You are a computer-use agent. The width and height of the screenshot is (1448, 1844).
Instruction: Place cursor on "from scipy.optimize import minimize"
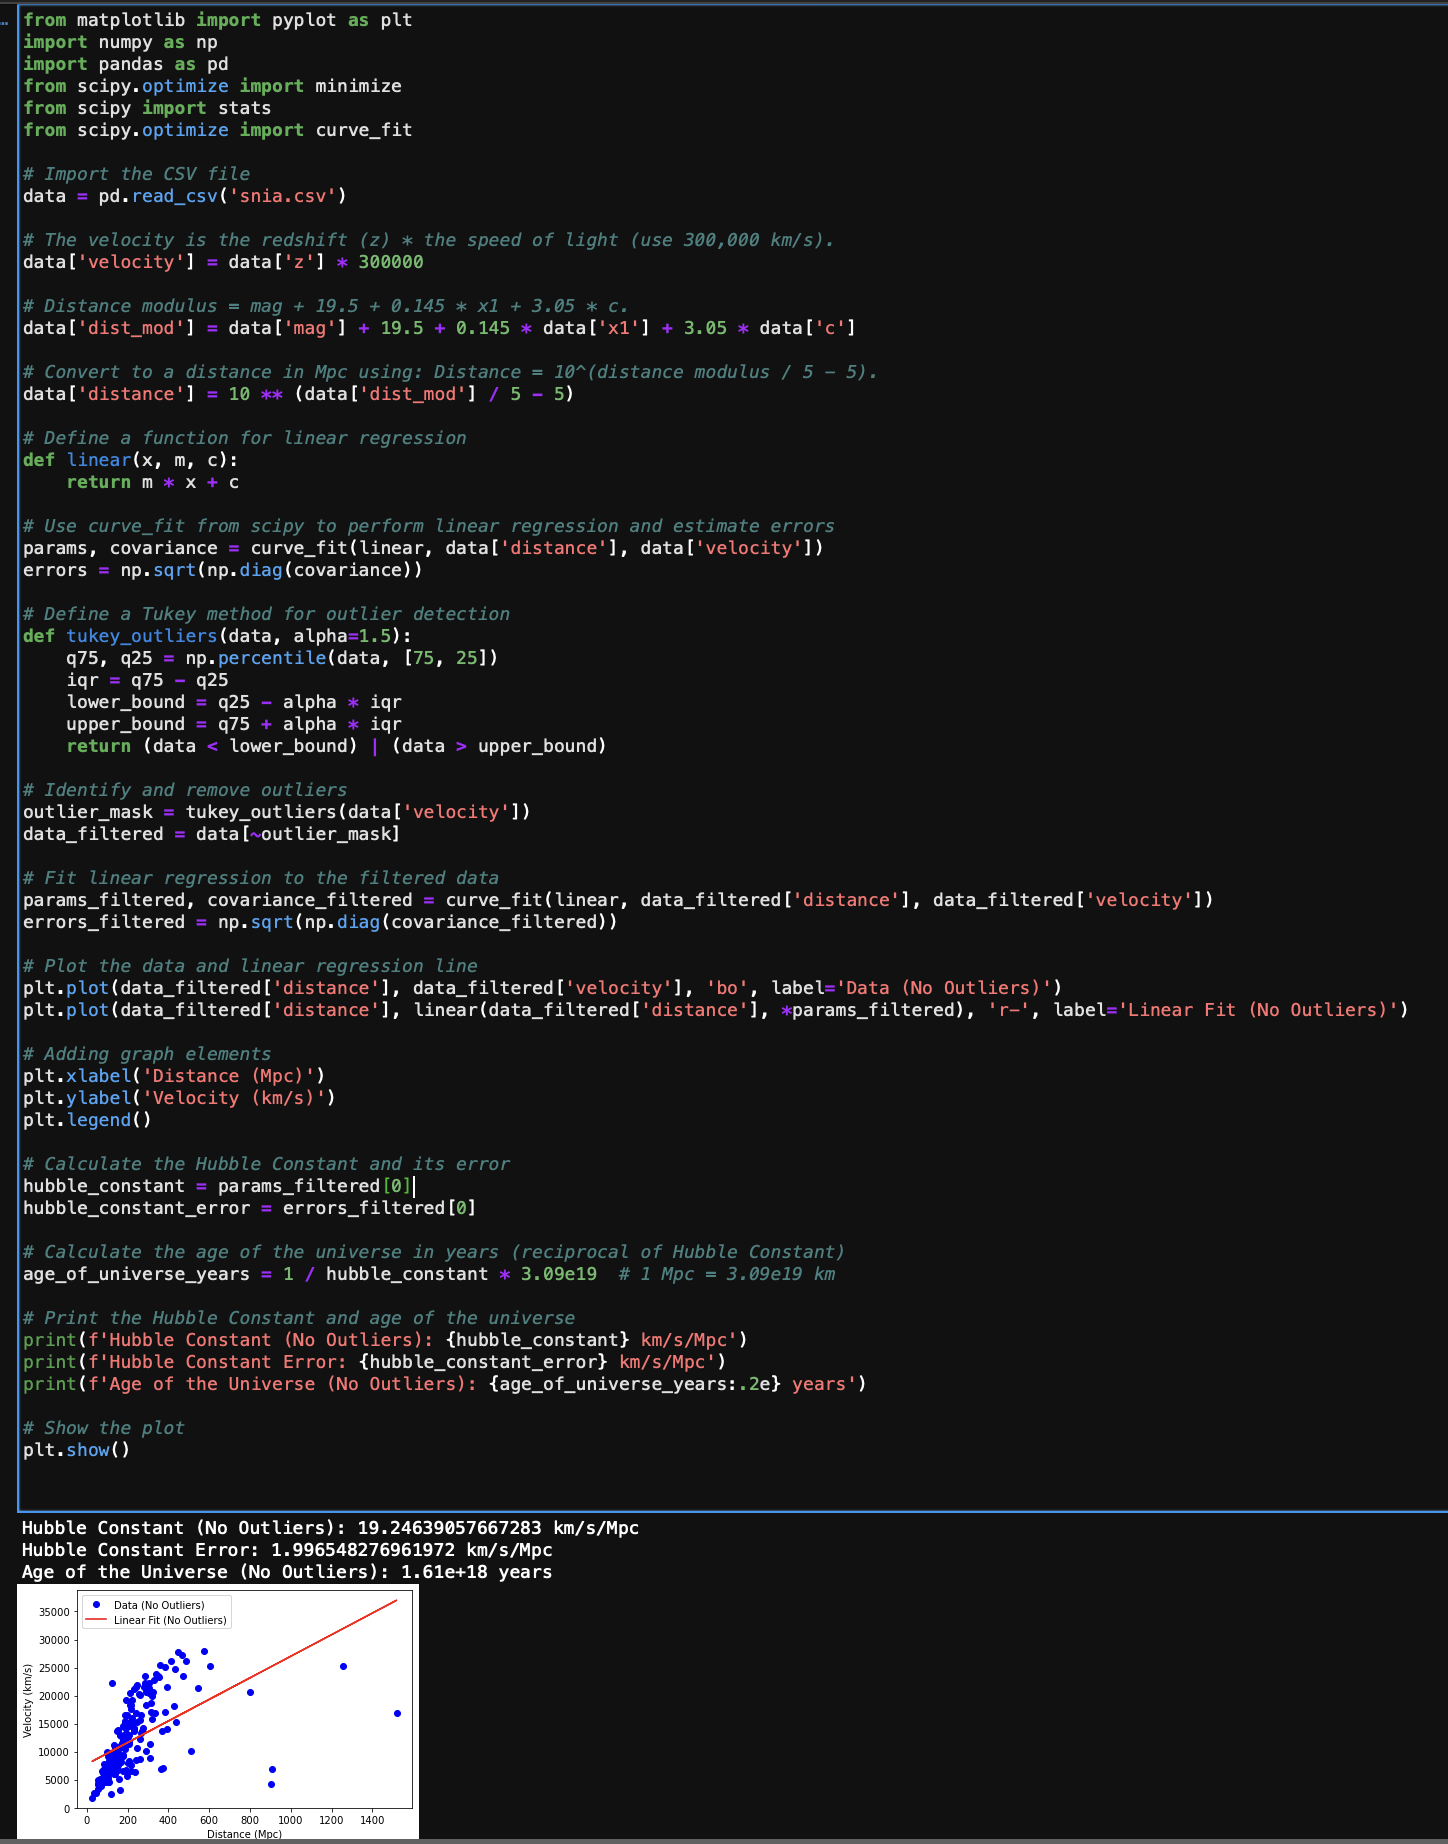coord(212,86)
